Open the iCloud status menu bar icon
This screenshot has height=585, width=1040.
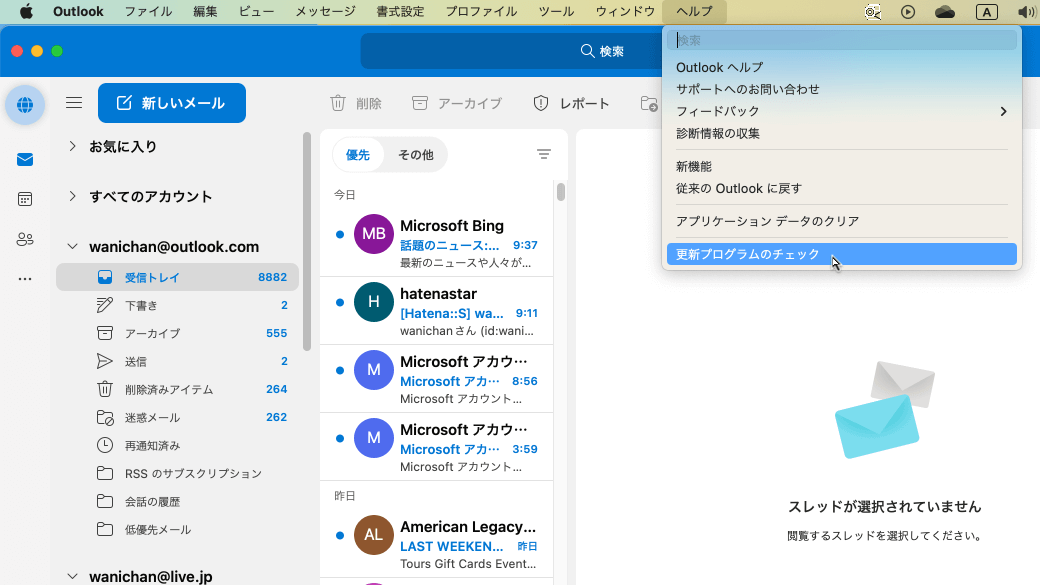click(x=945, y=12)
